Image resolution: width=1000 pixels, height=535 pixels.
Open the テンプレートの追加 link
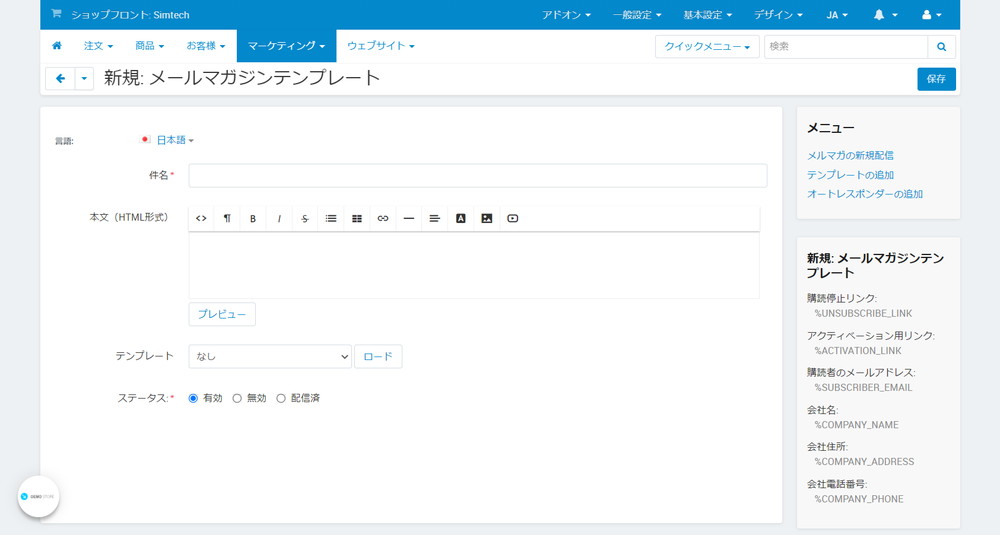click(850, 175)
